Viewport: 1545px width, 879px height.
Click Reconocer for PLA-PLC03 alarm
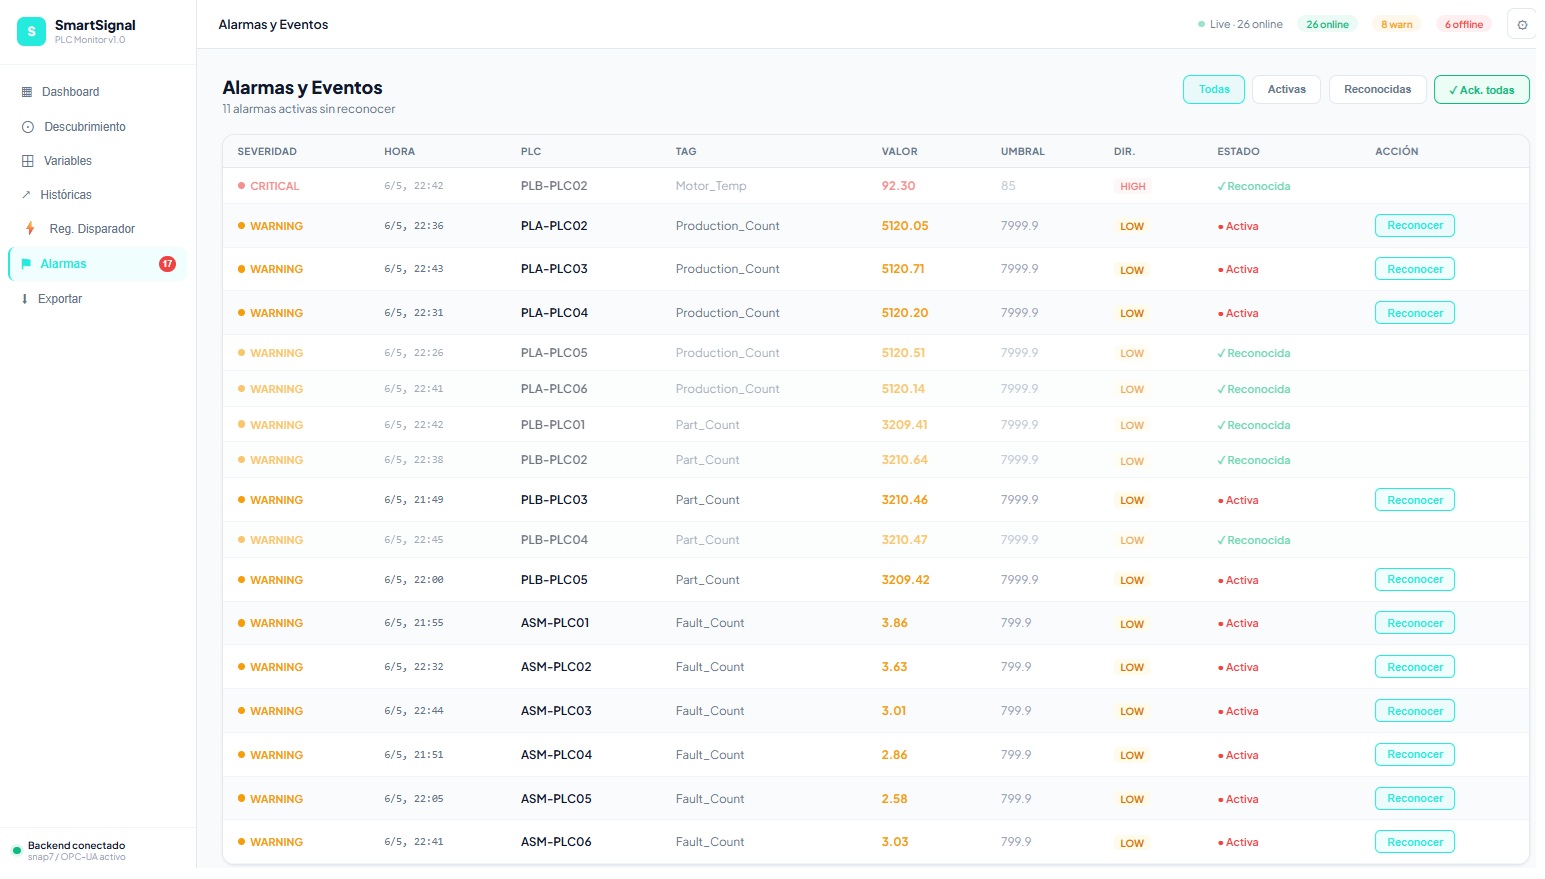(x=1415, y=269)
